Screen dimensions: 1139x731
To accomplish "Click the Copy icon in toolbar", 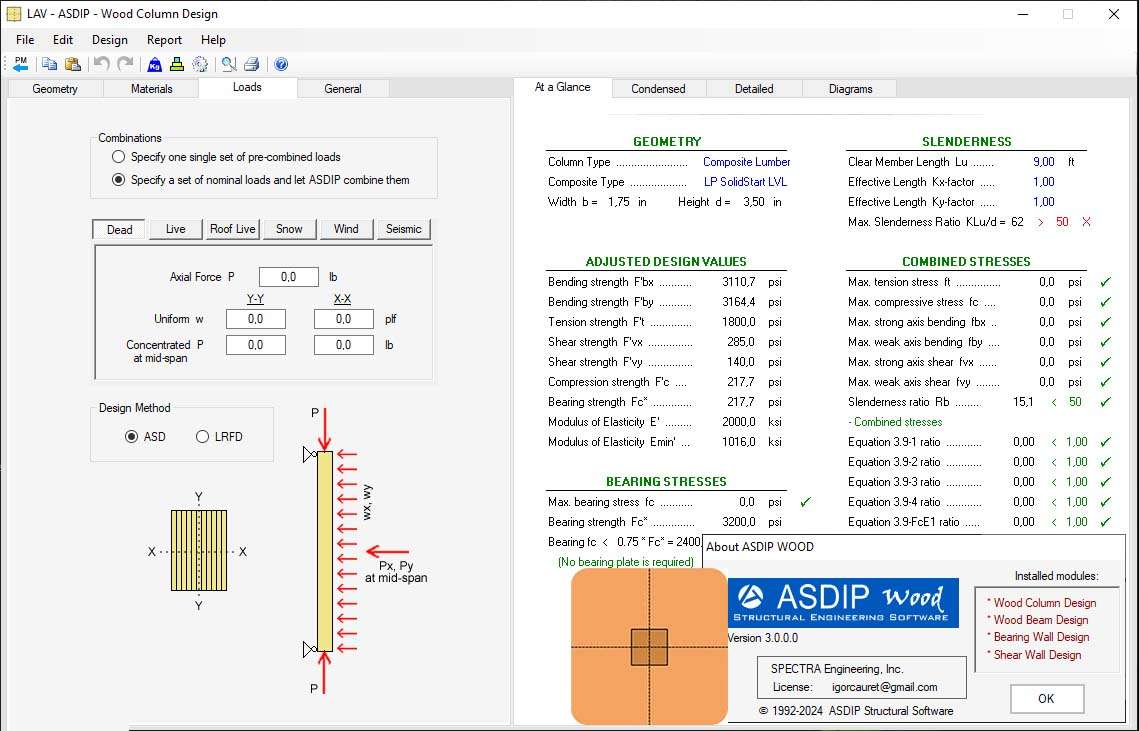I will (49, 64).
